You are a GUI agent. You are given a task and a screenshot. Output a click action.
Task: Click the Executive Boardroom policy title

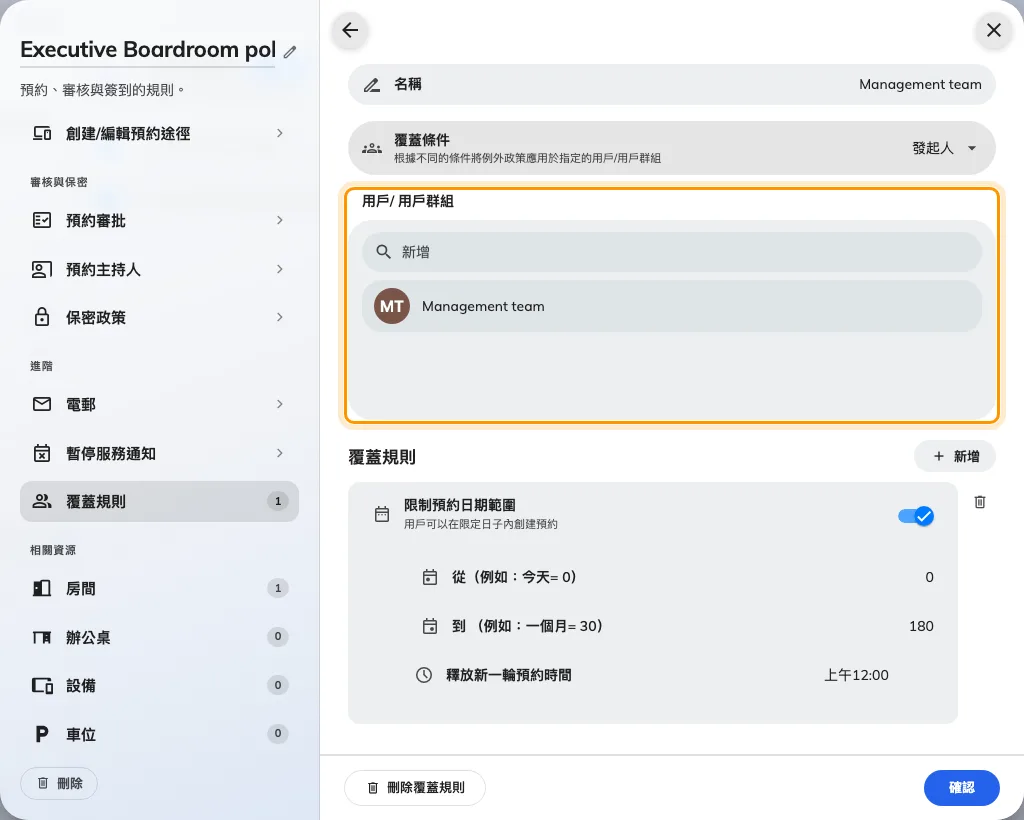148,50
